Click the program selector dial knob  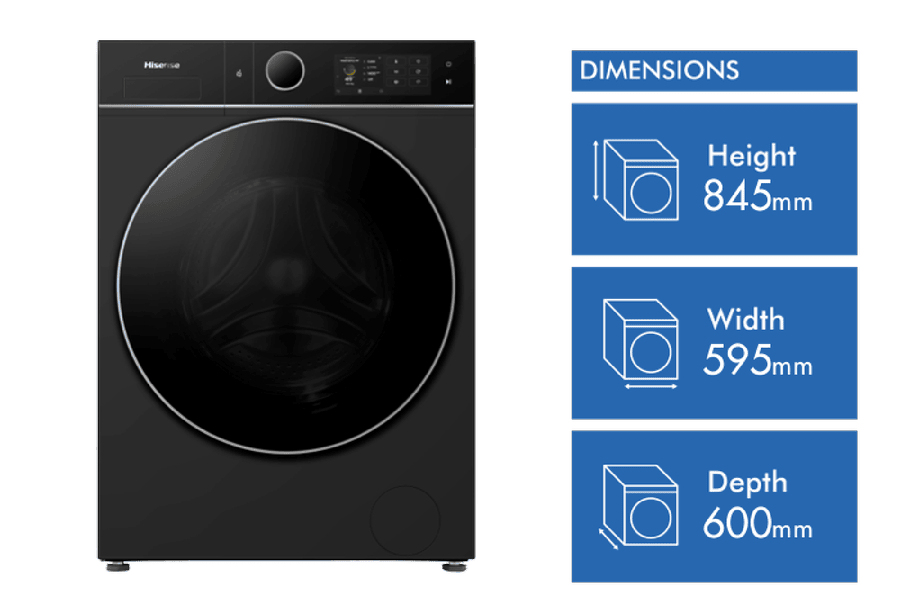click(284, 70)
